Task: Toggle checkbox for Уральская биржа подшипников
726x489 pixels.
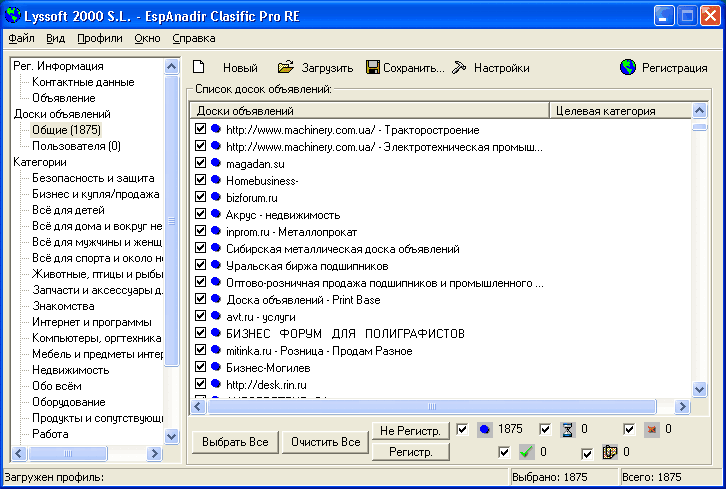Action: [200, 265]
